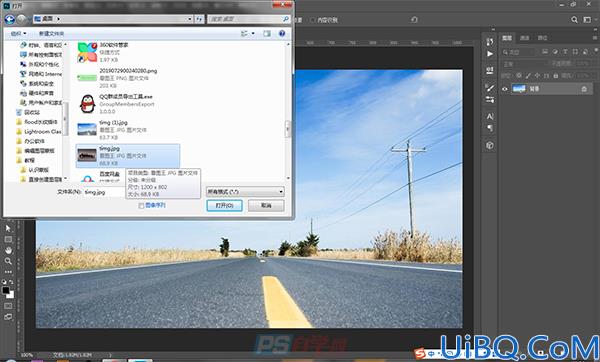The width and height of the screenshot is (600, 362).
Task: Enable the image sequence checkbox
Action: [x=141, y=205]
